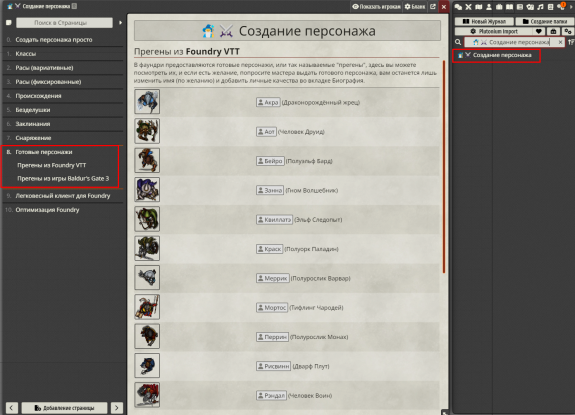Image resolution: width=575 pixels, height=415 pixels.
Task: Click the Мортос character portrait thumbnail
Action: click(x=147, y=307)
